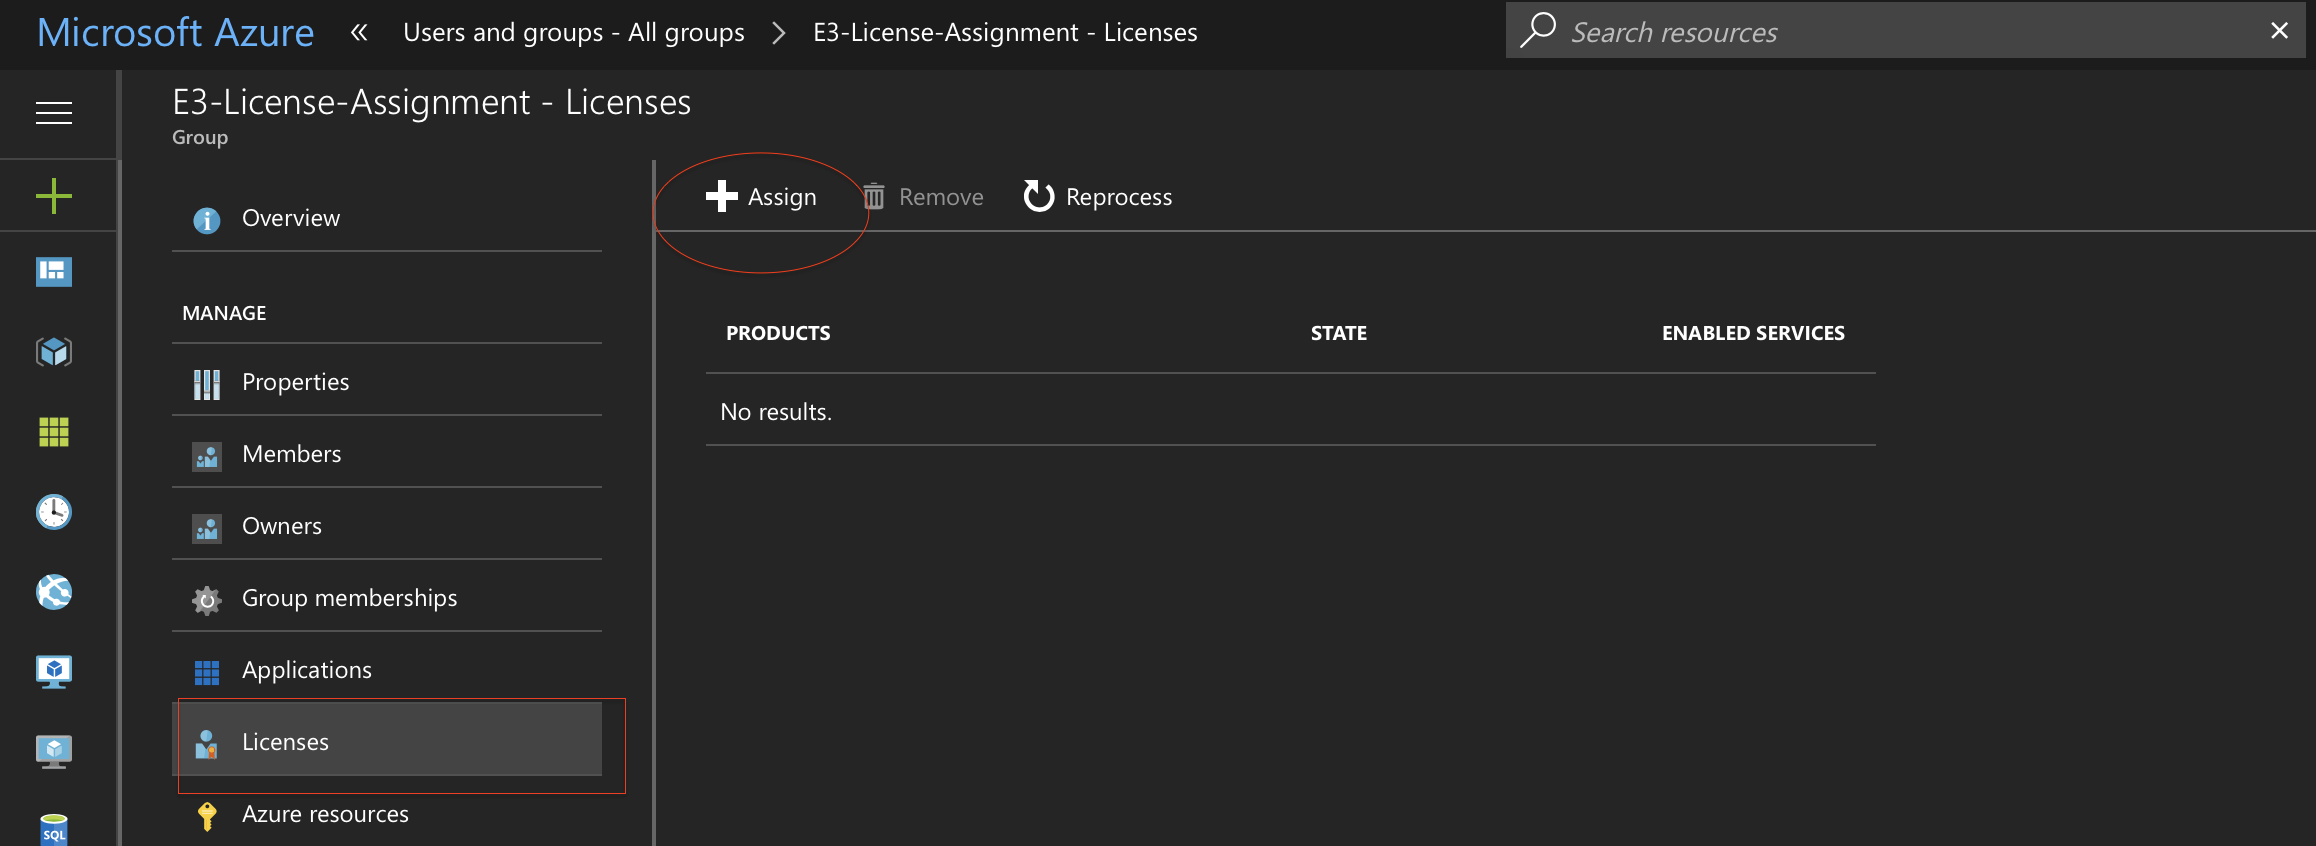Open Group memberships menu item
Screen dimensions: 2316x846
point(387,598)
